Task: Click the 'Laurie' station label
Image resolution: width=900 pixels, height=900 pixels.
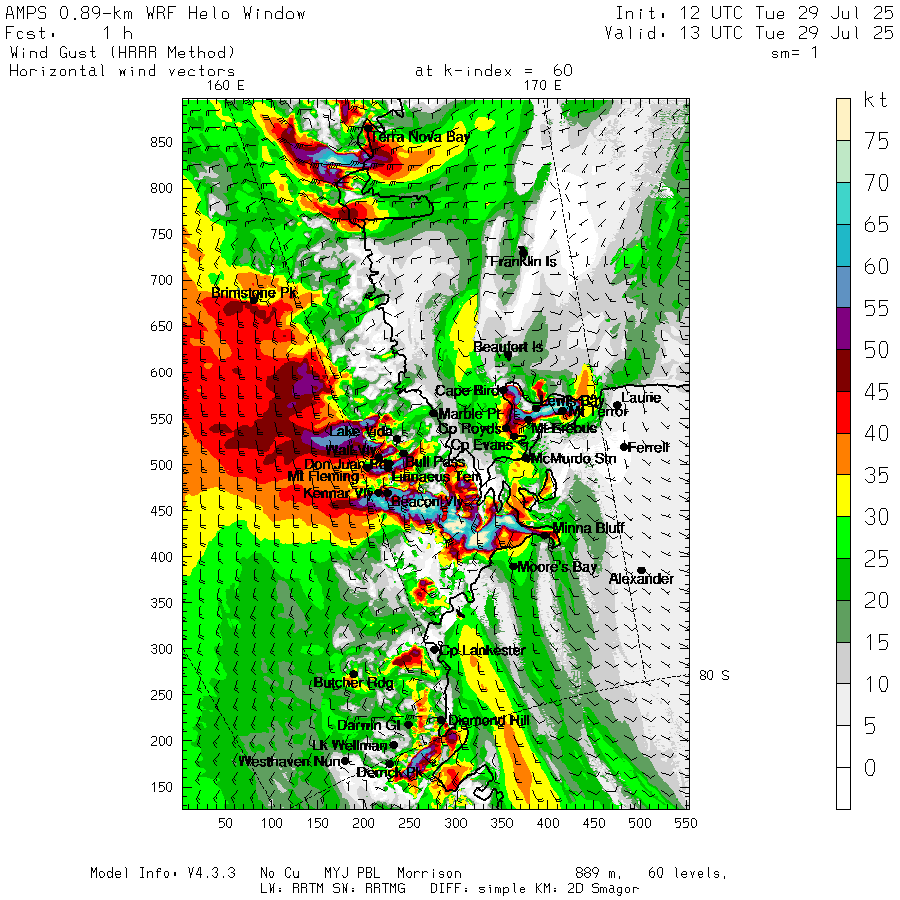Action: pos(641,398)
